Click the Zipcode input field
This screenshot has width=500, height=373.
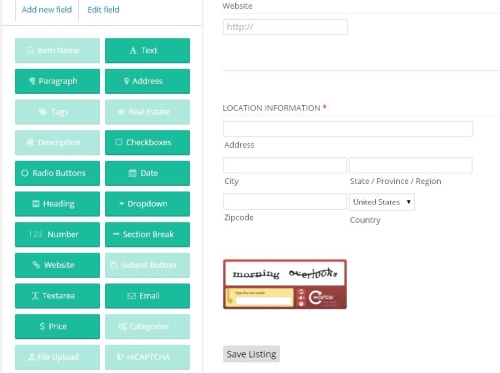285,202
